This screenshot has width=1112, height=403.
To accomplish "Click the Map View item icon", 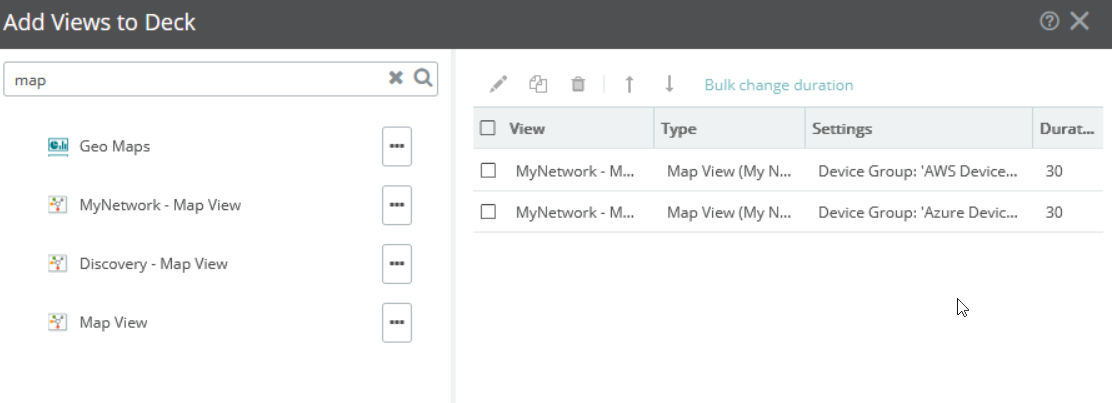I will [57, 323].
